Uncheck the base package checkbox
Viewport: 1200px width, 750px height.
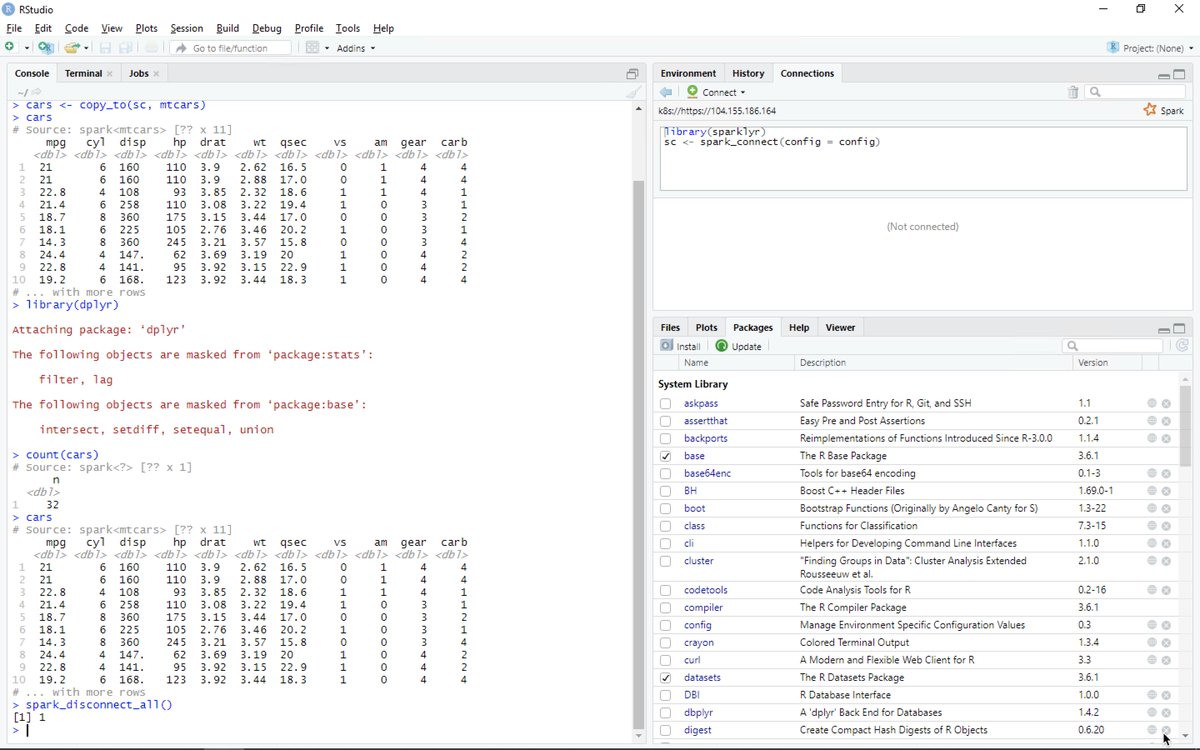pyautogui.click(x=666, y=456)
